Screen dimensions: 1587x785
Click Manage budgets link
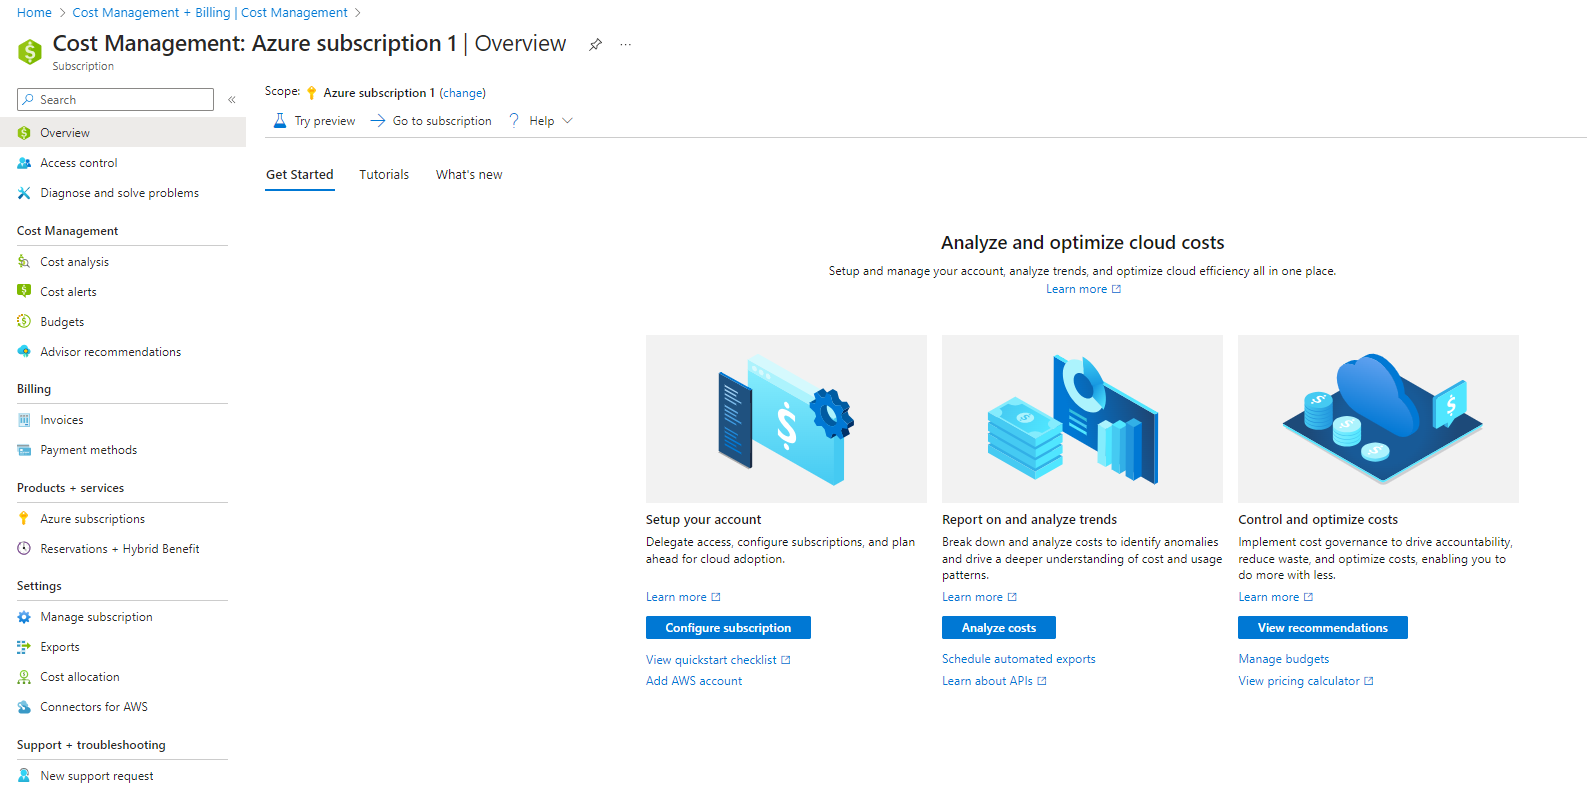(x=1284, y=659)
